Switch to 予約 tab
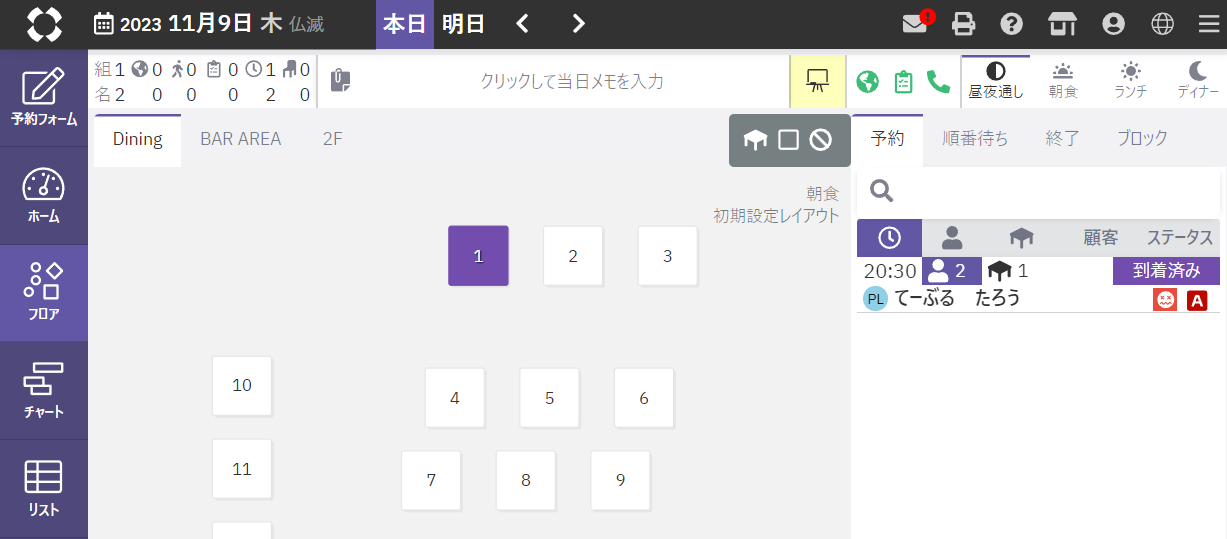This screenshot has width=1227, height=539. click(x=888, y=140)
